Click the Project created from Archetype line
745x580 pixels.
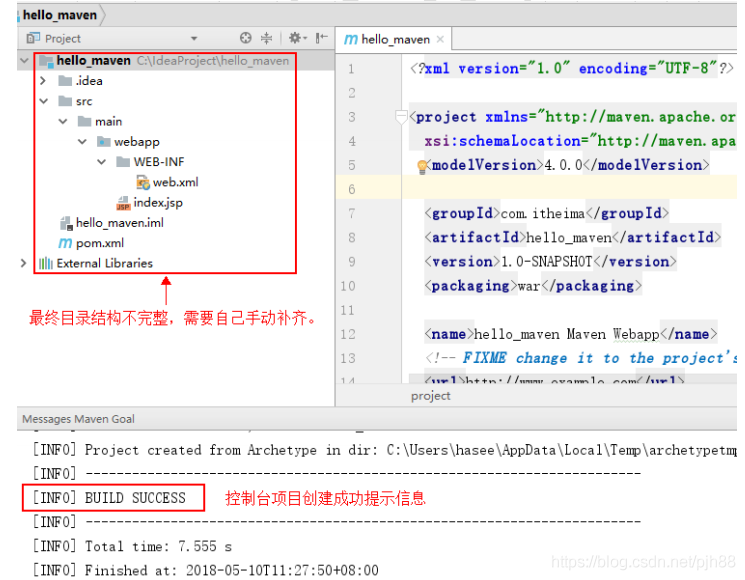(x=384, y=450)
